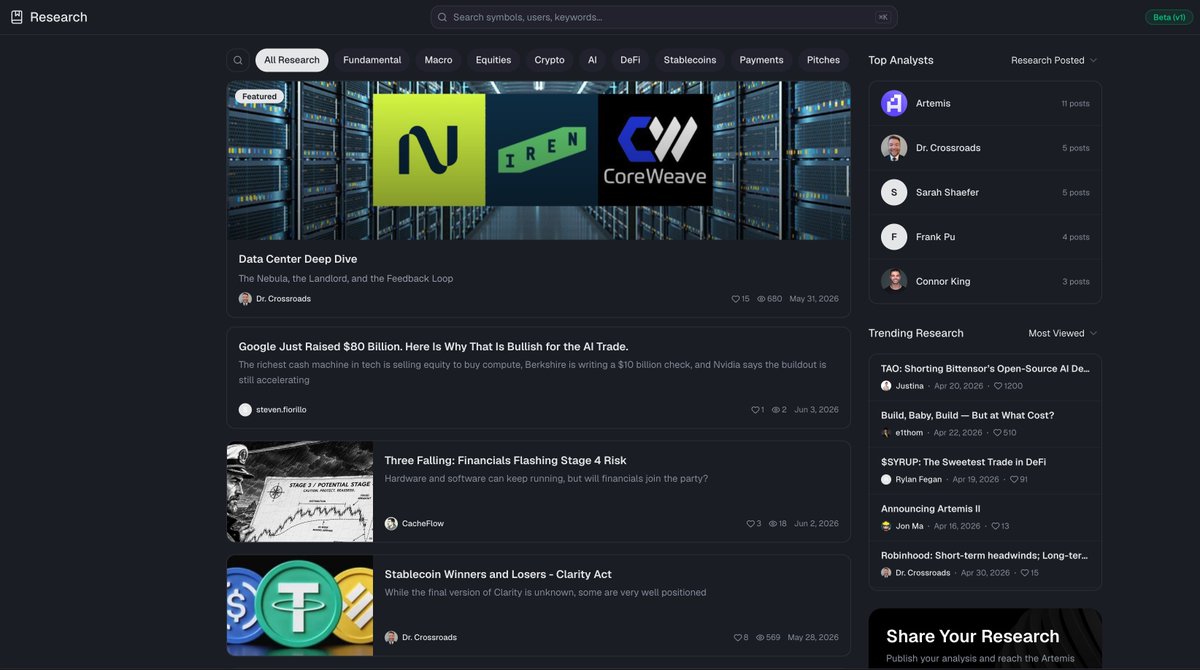Open Build, Baby, Build trending article
Image resolution: width=1200 pixels, height=670 pixels.
967,415
